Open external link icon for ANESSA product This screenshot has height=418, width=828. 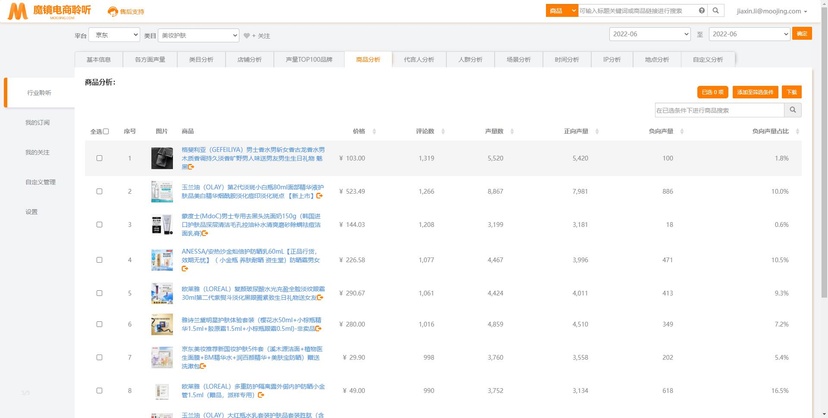pos(185,269)
